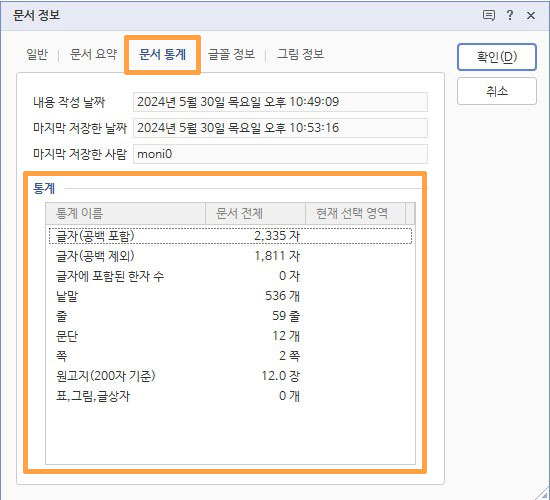
Task: Open the 글꼴 정보 tab
Action: (231, 55)
